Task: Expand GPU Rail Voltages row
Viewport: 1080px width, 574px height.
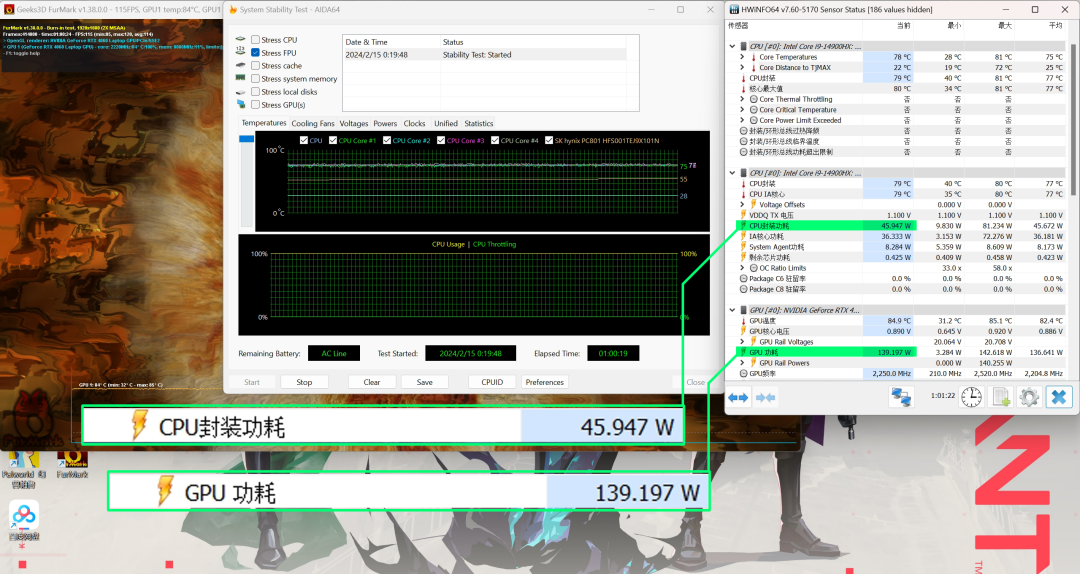Action: click(x=742, y=342)
